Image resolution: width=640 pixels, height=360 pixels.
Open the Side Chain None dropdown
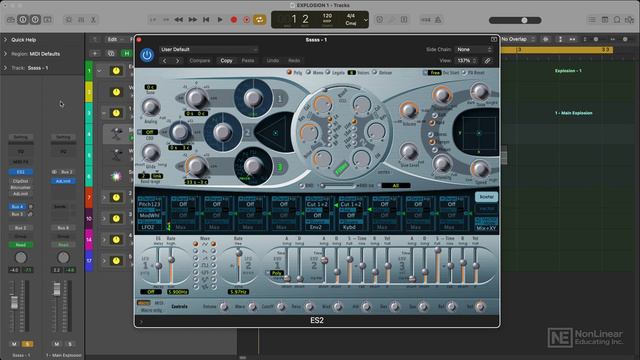473,49
